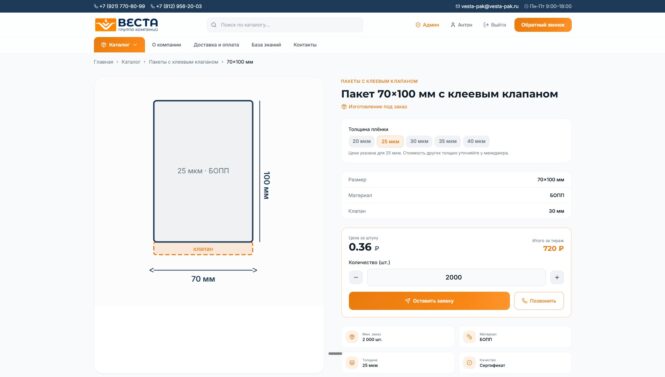665x377 pixels.
Task: Click the search magnifier icon
Action: pos(214,25)
